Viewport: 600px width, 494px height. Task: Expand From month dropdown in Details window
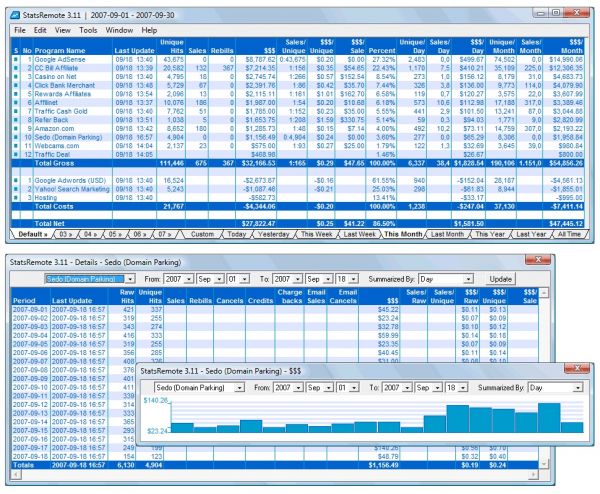(219, 279)
